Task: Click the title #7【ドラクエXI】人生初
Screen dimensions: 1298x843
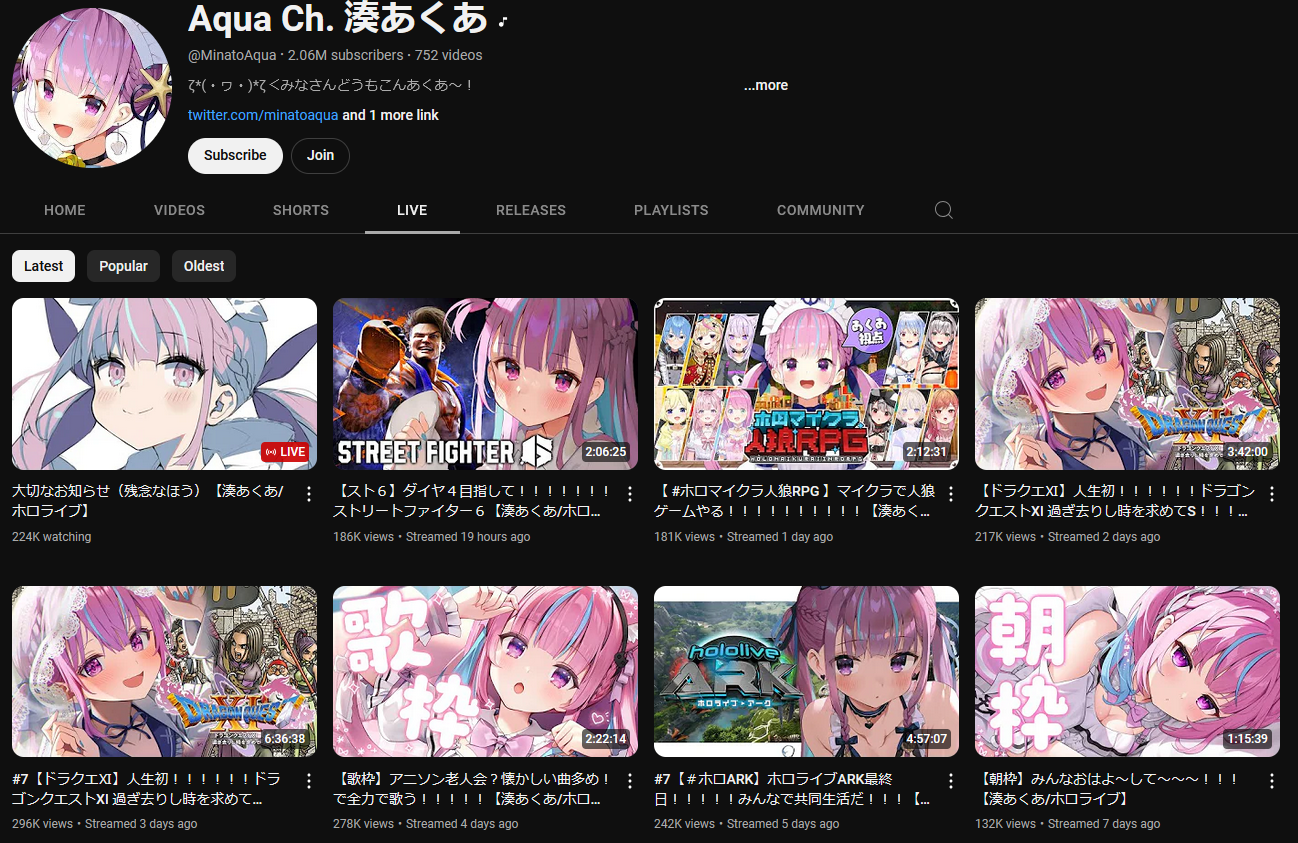Action: (147, 789)
